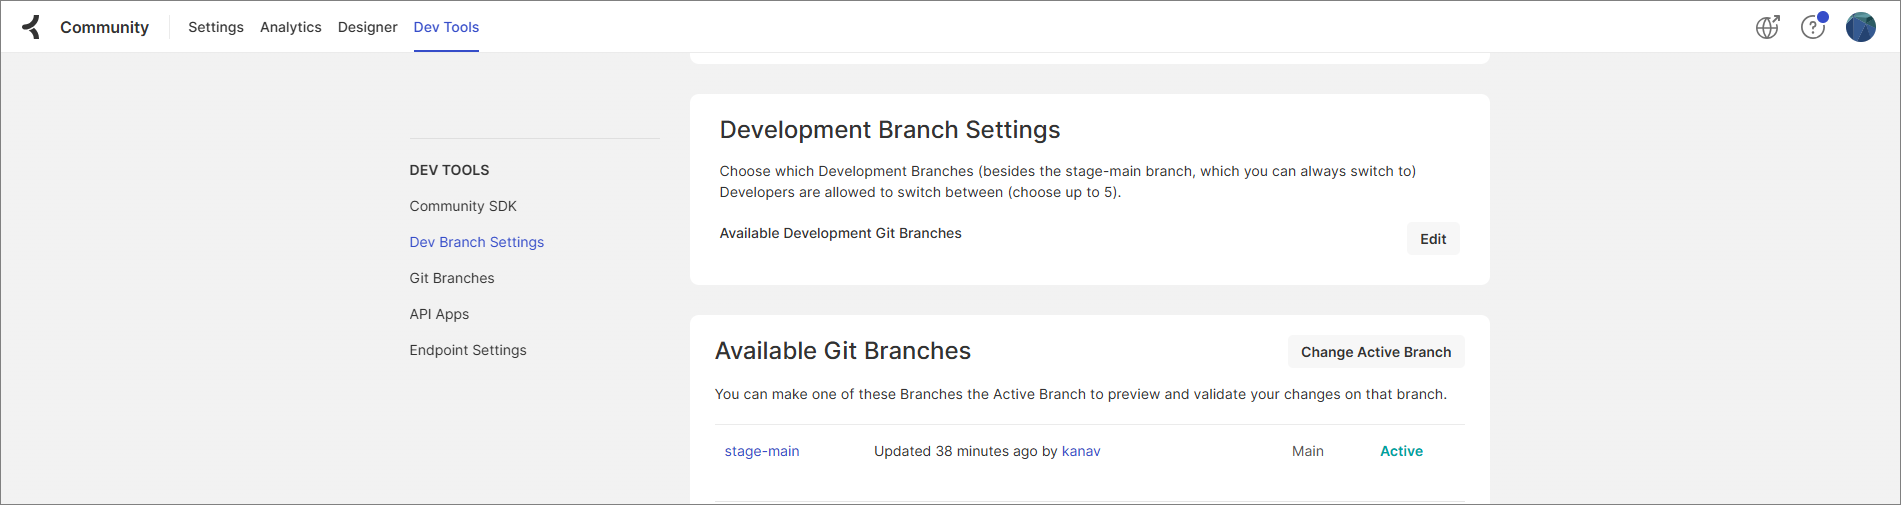Screen dimensions: 1901x505
Task: Open the stage-main branch link
Action: point(762,451)
